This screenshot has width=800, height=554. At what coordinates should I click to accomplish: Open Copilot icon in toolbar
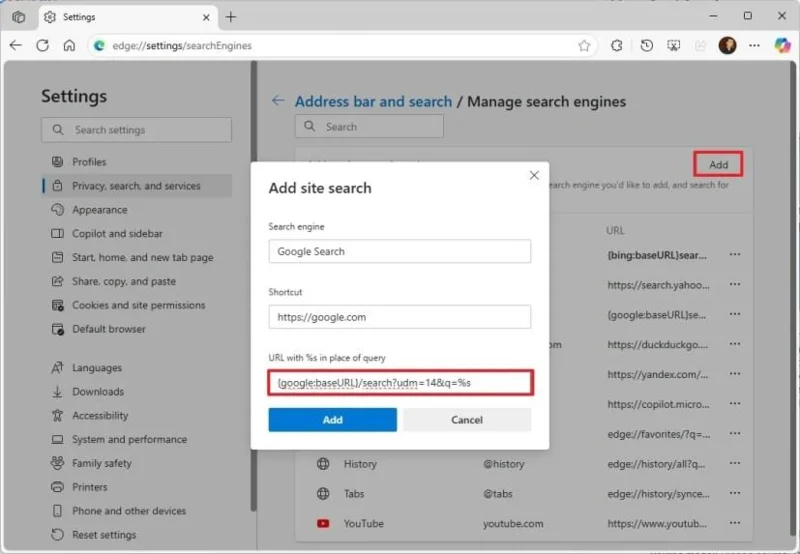783,45
